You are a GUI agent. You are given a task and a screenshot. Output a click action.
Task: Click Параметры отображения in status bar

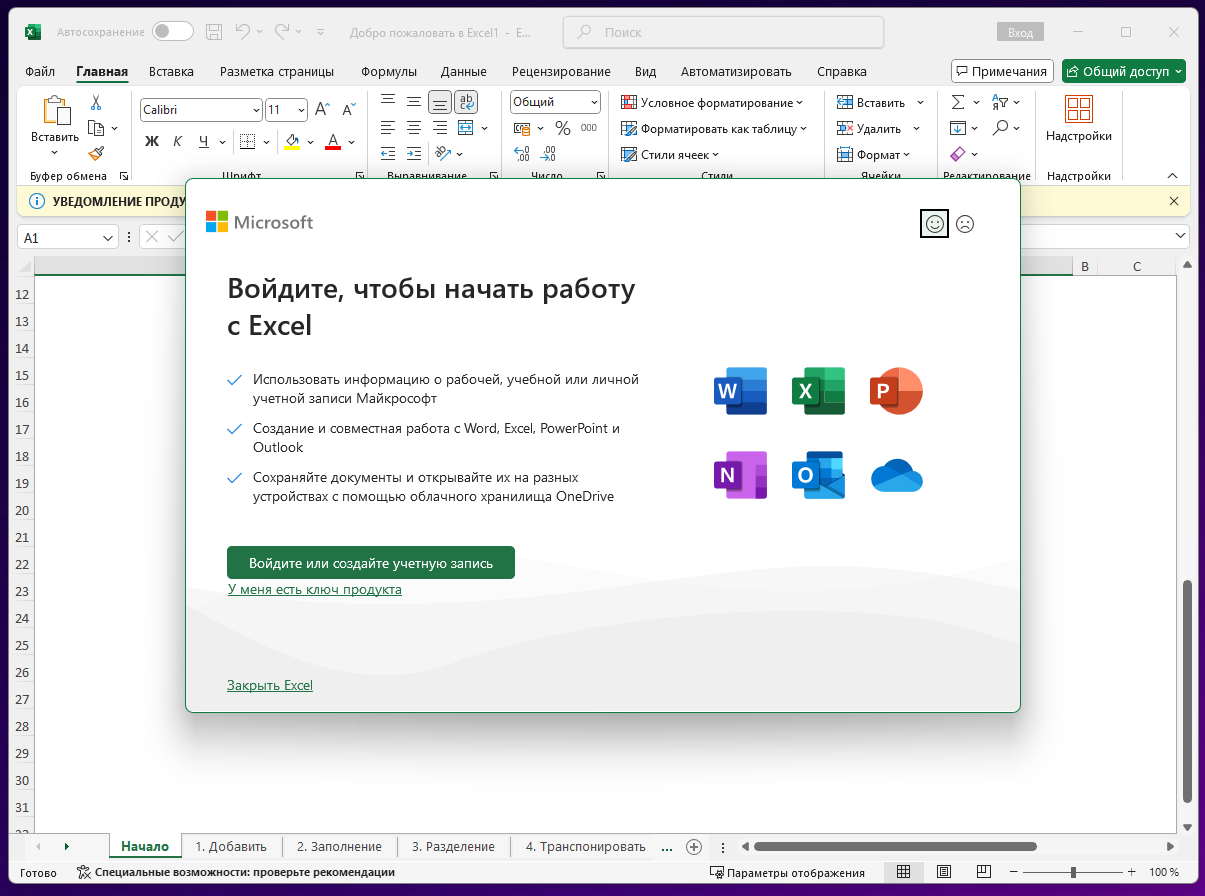point(786,872)
